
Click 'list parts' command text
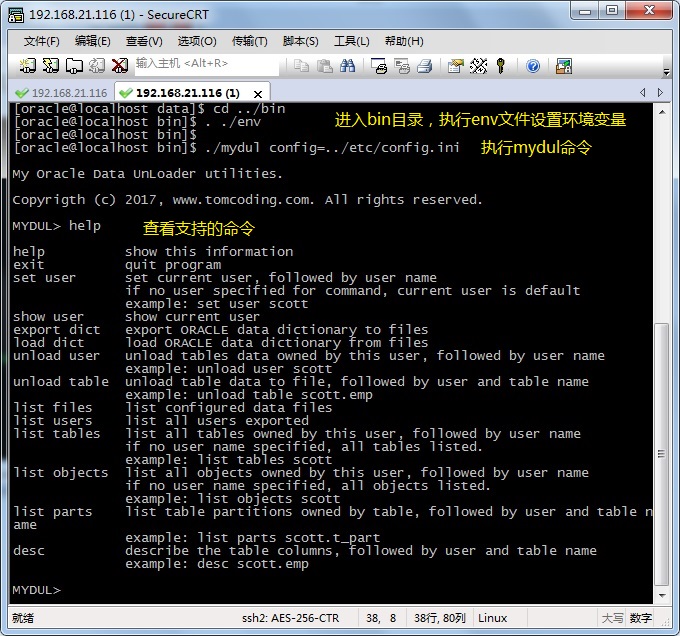click(52, 512)
